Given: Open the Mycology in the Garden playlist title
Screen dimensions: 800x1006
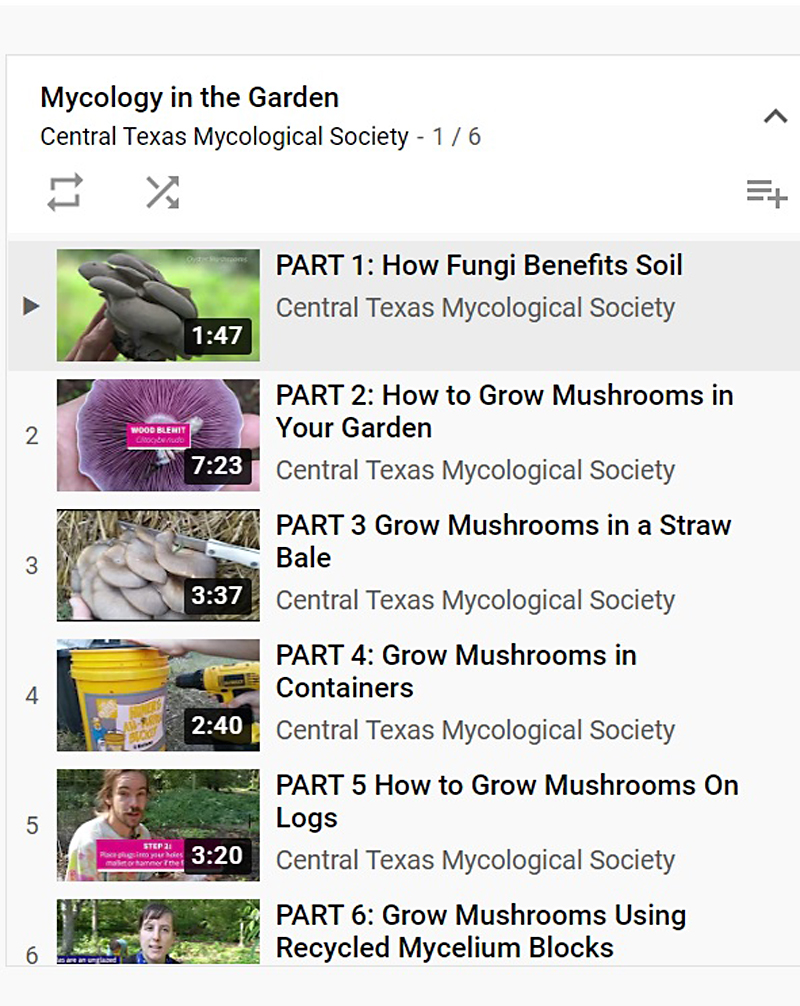Looking at the screenshot, I should pos(189,98).
